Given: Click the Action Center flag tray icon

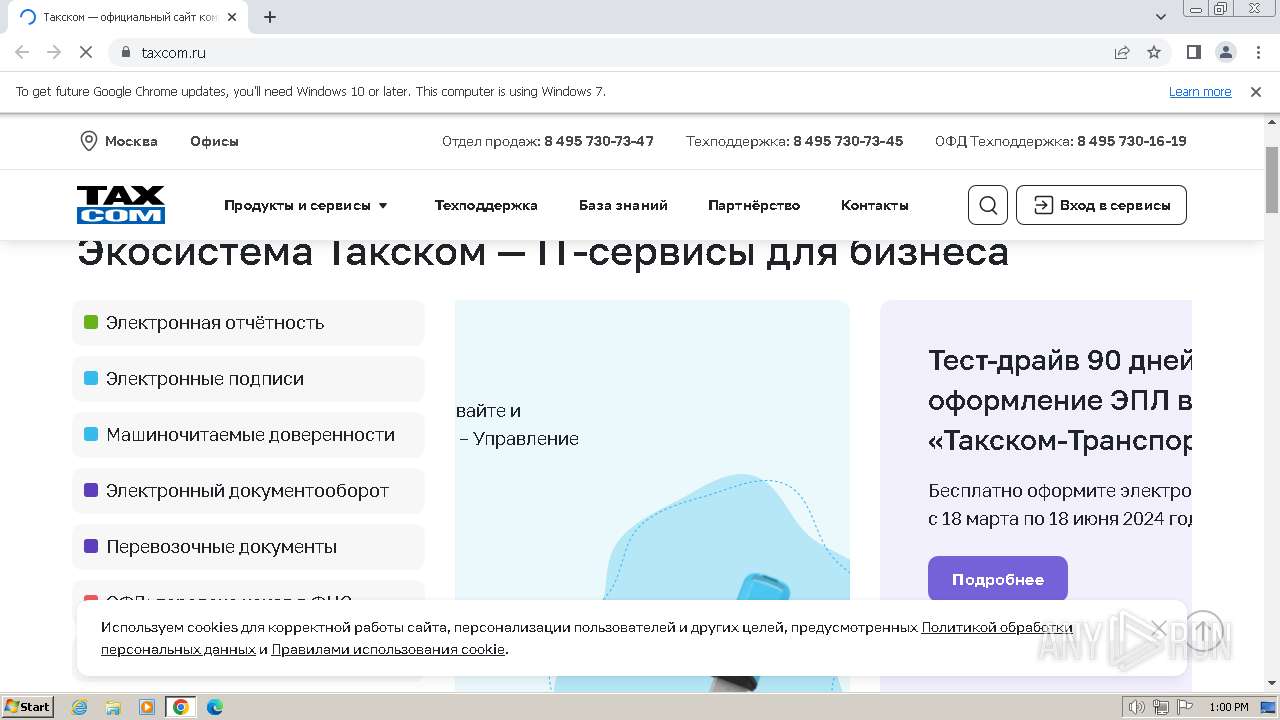Looking at the screenshot, I should (1185, 707).
